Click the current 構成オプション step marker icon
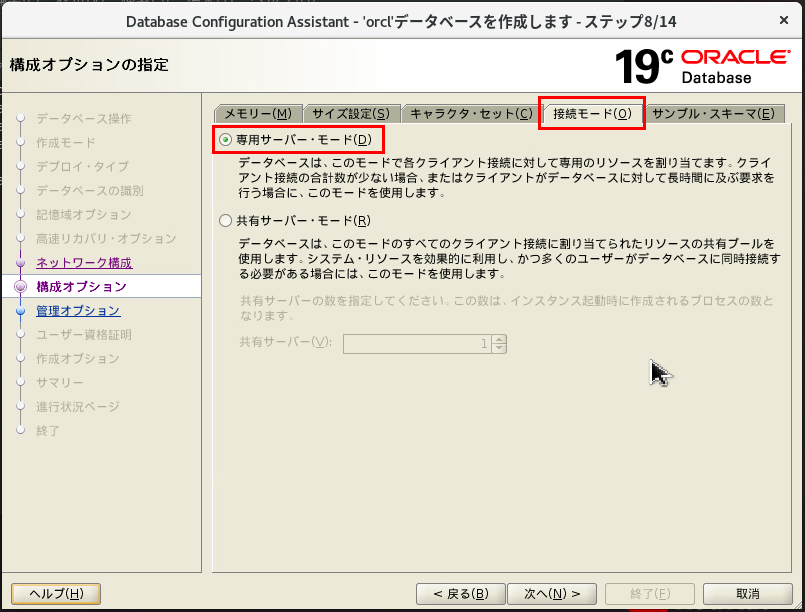The width and height of the screenshot is (805, 612). (21, 286)
